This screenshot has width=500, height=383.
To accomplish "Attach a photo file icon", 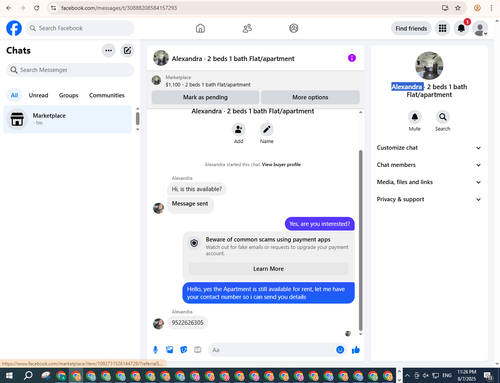I will click(x=170, y=350).
